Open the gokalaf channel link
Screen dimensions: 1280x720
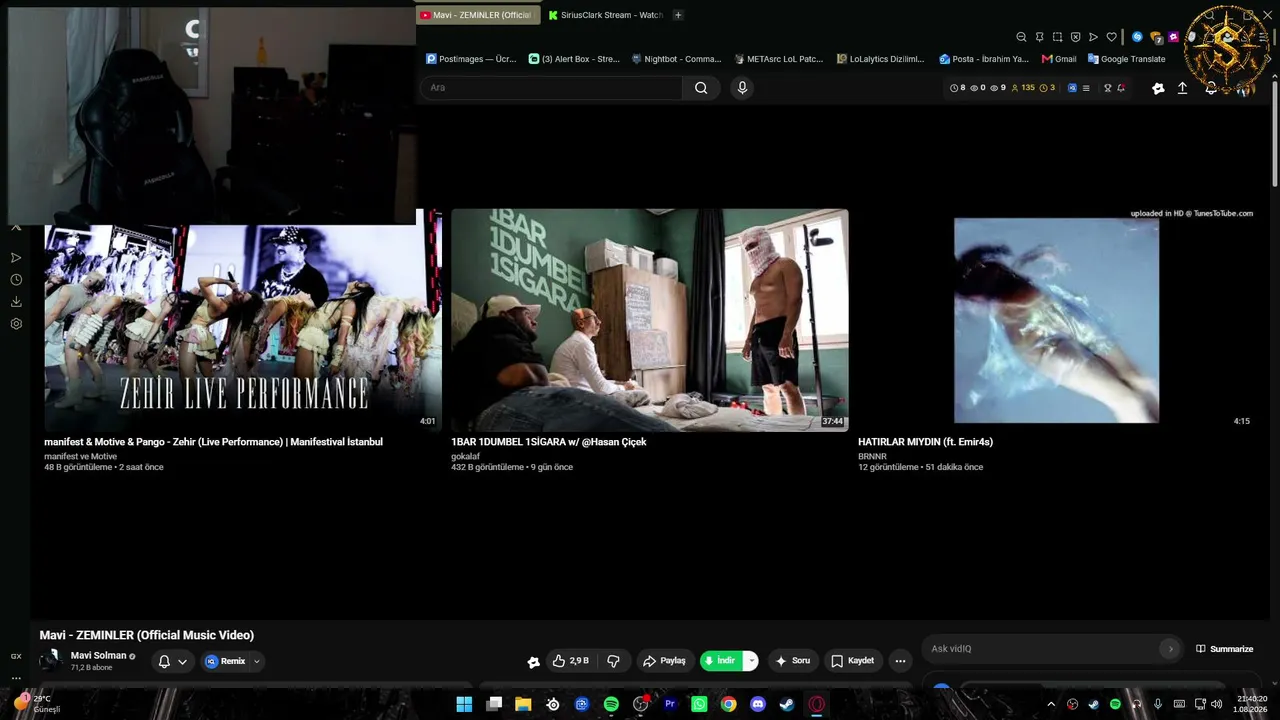(x=465, y=457)
